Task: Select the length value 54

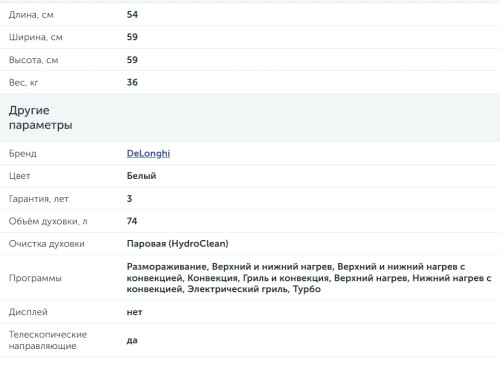Action: [x=132, y=14]
